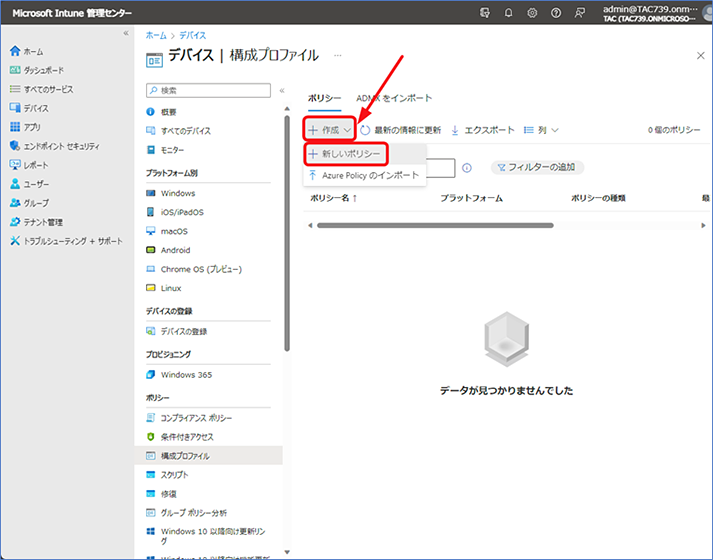Viewport: 713px width, 560px height.
Task: Collapse the device submenu pane
Action: (x=282, y=90)
